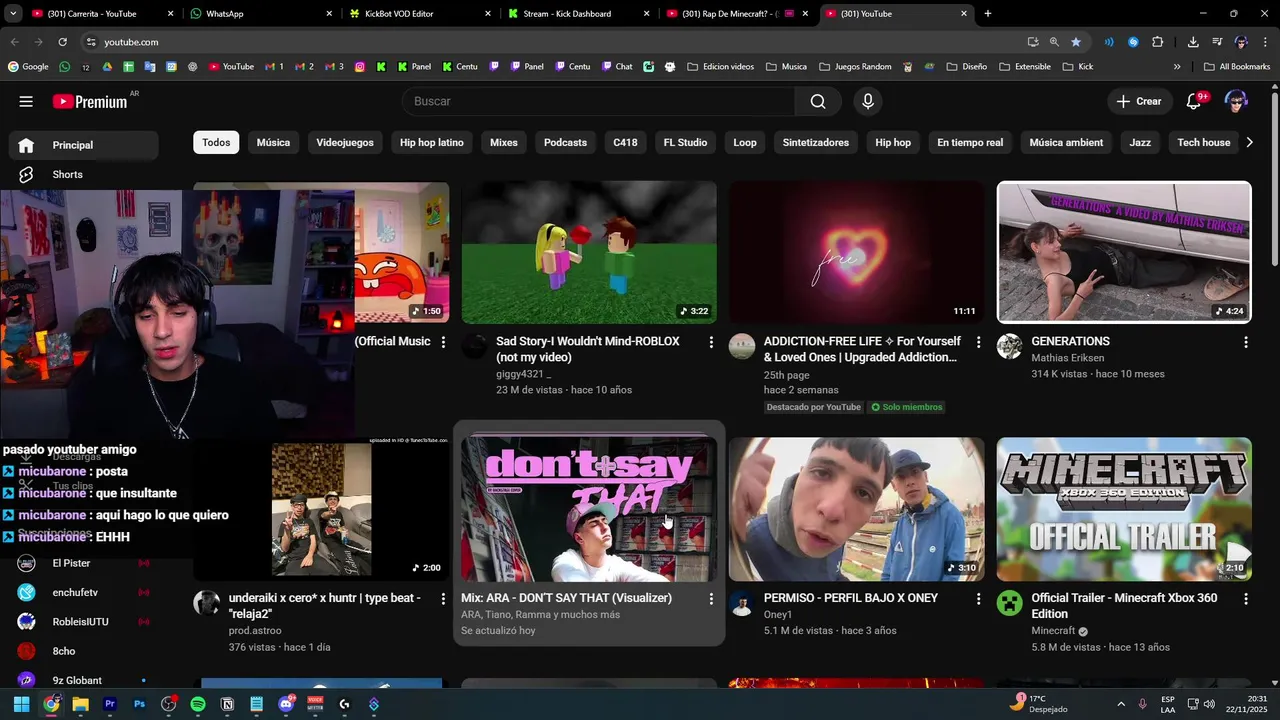This screenshot has height=720, width=1280.
Task: Open Spotify from the taskbar
Action: [x=198, y=704]
